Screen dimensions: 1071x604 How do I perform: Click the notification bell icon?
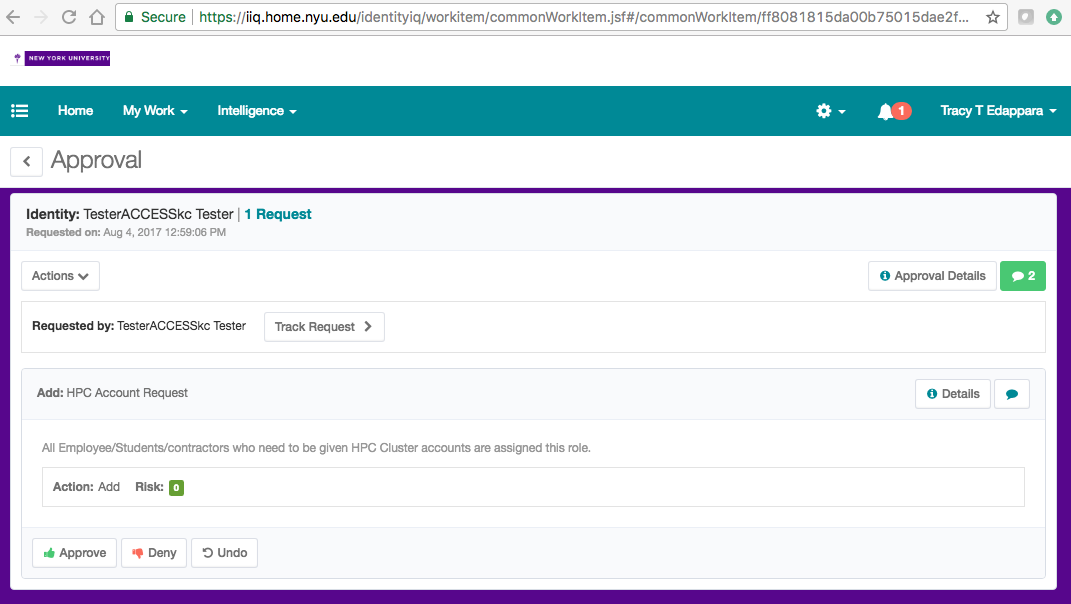coord(886,111)
